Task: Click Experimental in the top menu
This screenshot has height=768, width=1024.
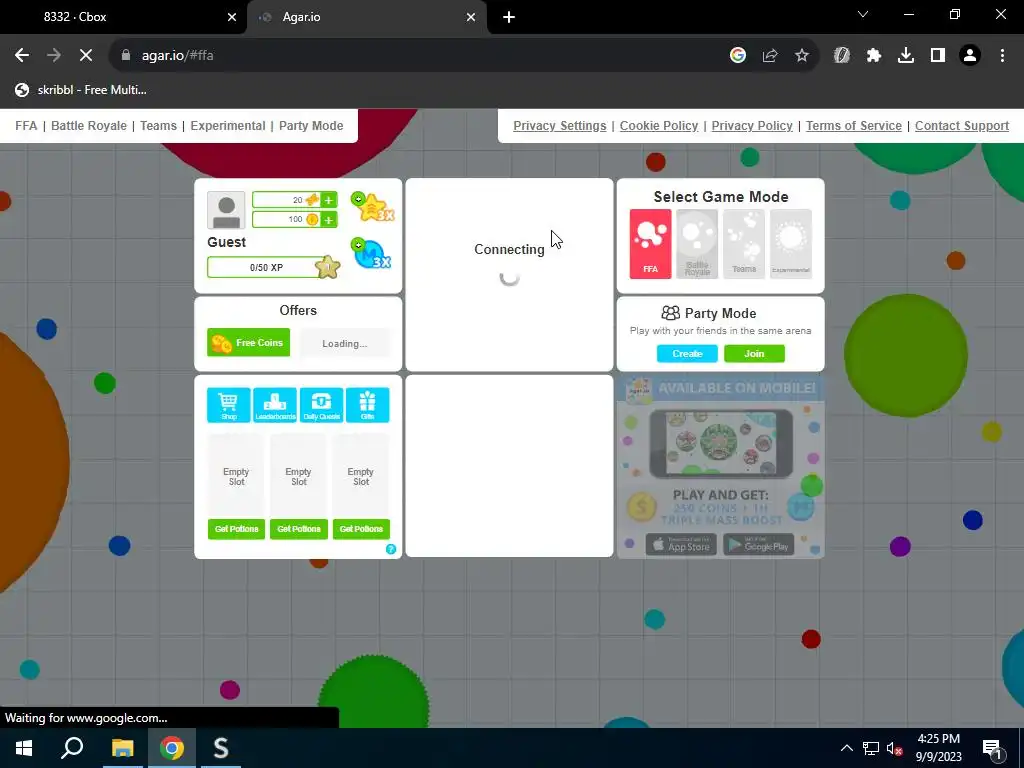Action: pyautogui.click(x=228, y=125)
